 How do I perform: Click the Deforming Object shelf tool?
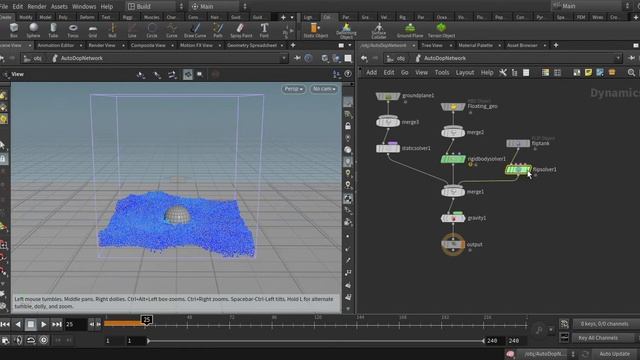pyautogui.click(x=346, y=31)
